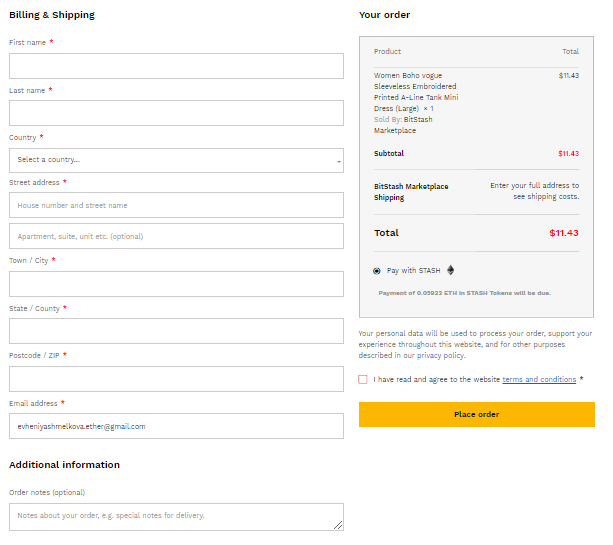Select the Town / City input field
The image size is (613, 545).
pos(176,284)
